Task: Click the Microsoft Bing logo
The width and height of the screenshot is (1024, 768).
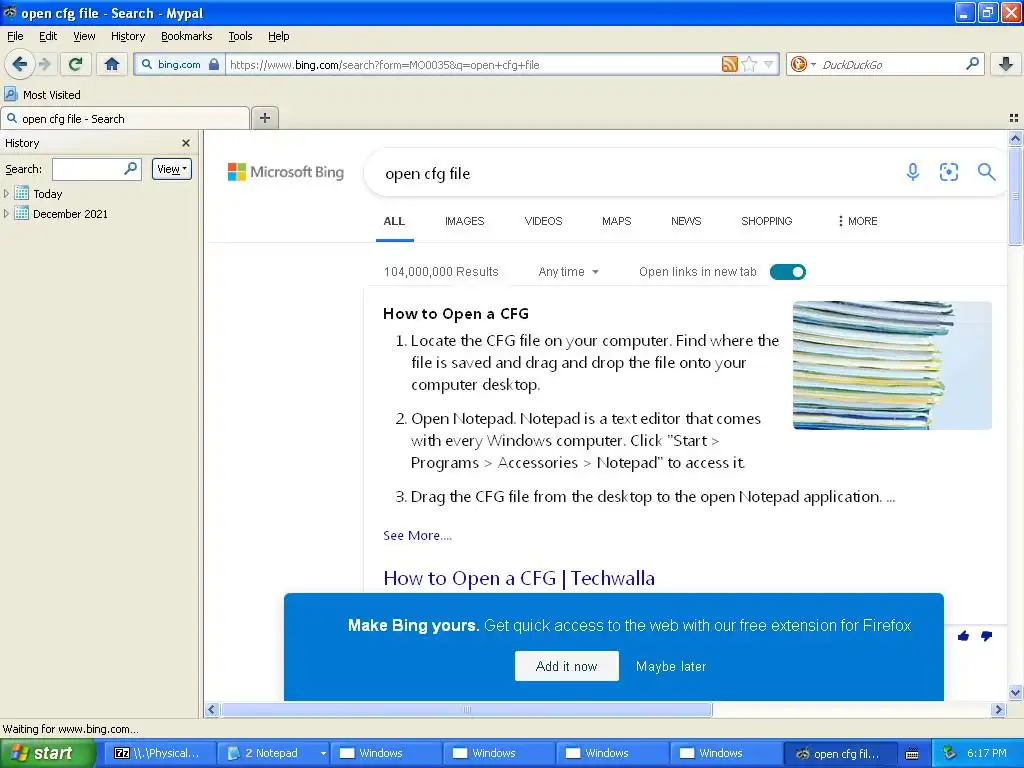Action: pos(285,172)
